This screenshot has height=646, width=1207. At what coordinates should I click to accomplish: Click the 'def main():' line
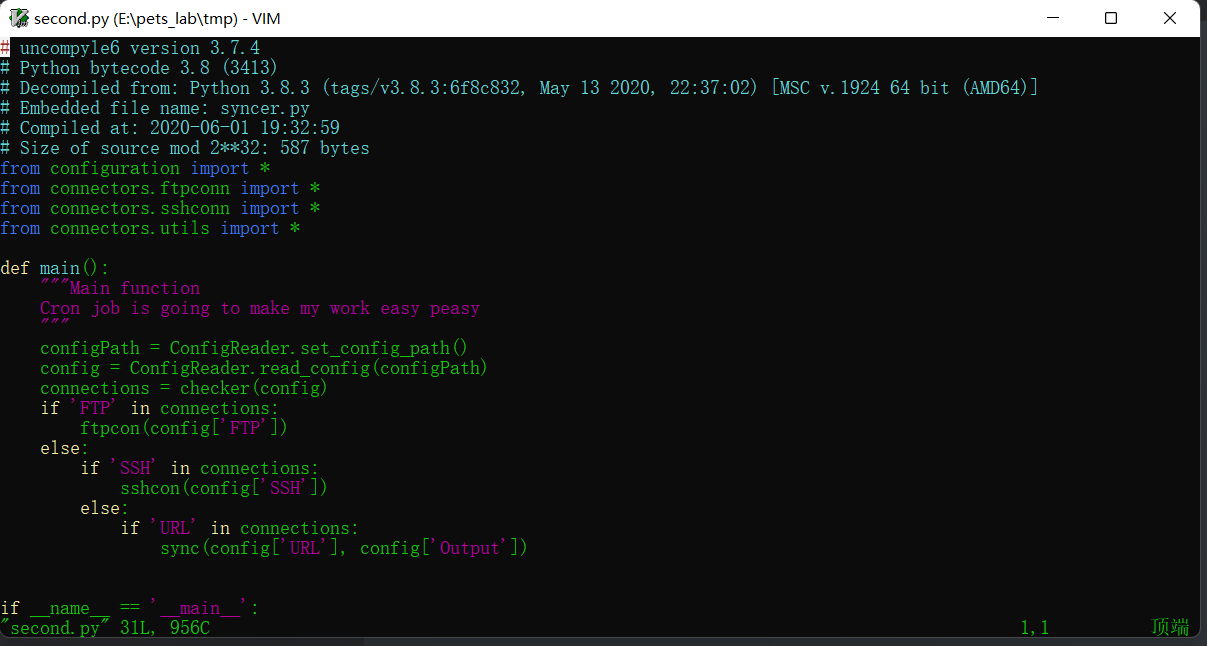55,268
